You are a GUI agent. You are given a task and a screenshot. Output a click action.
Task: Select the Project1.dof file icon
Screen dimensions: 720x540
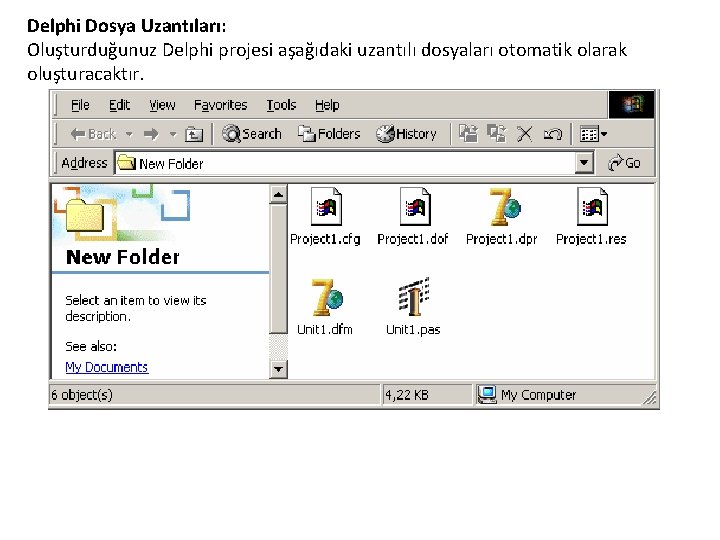coord(415,207)
